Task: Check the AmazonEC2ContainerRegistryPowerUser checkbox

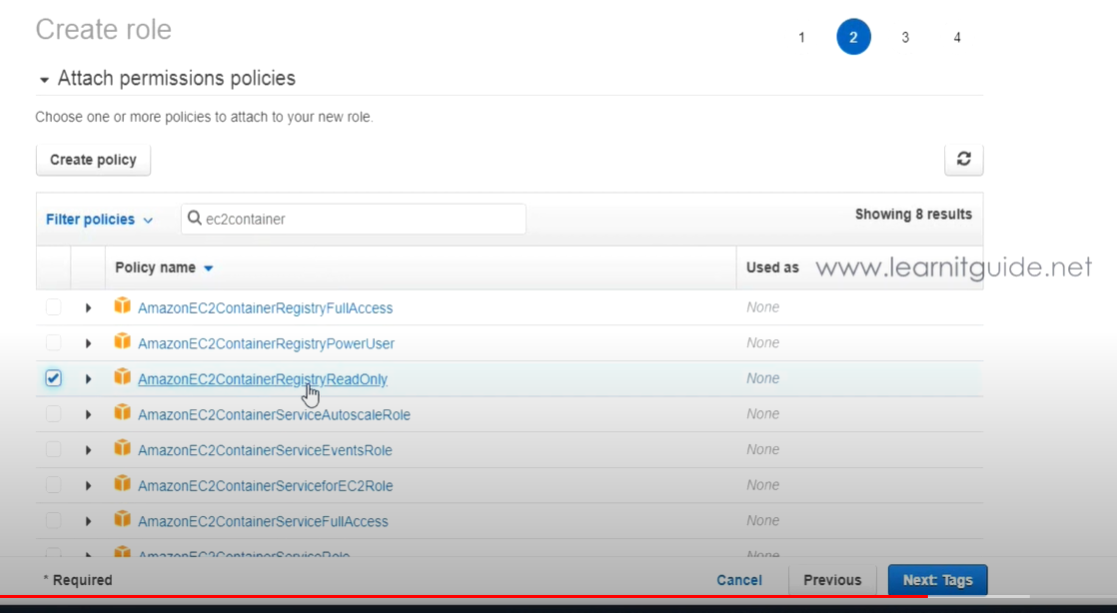Action: (x=53, y=342)
